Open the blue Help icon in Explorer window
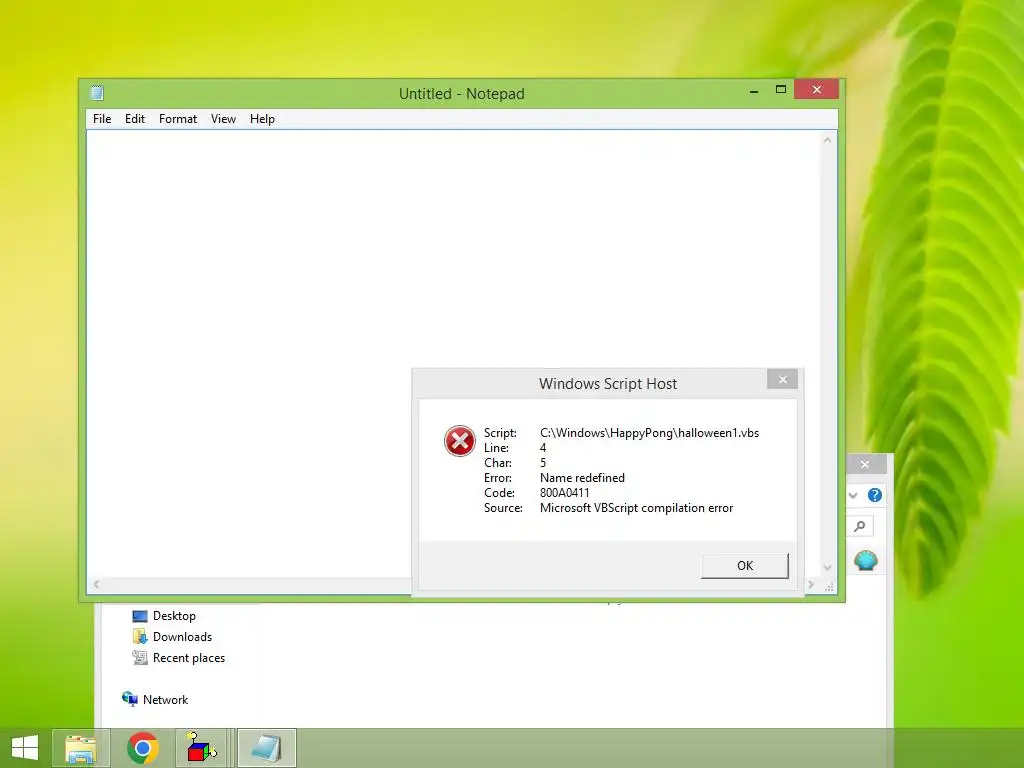The width and height of the screenshot is (1024, 768). (x=874, y=495)
